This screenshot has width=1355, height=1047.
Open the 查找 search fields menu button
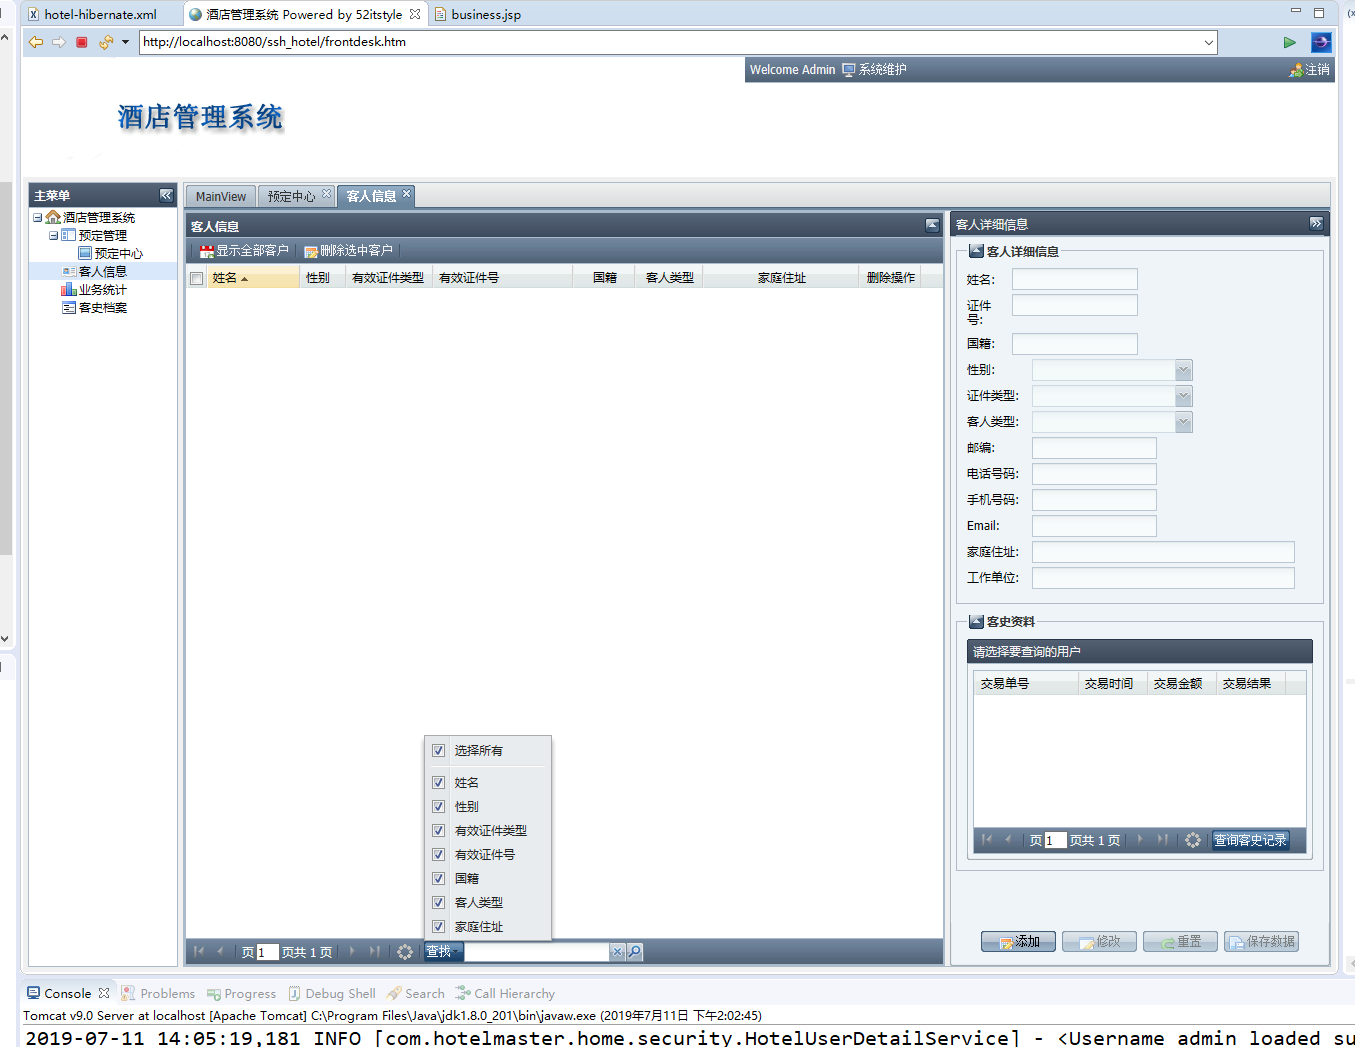442,952
